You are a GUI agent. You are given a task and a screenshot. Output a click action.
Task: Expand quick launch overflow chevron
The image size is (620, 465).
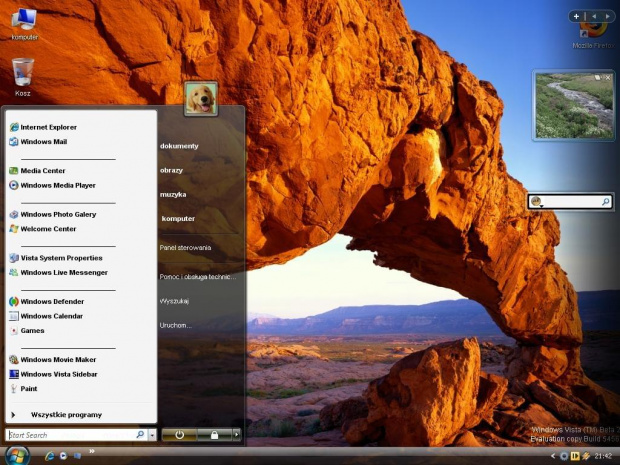(x=92, y=451)
